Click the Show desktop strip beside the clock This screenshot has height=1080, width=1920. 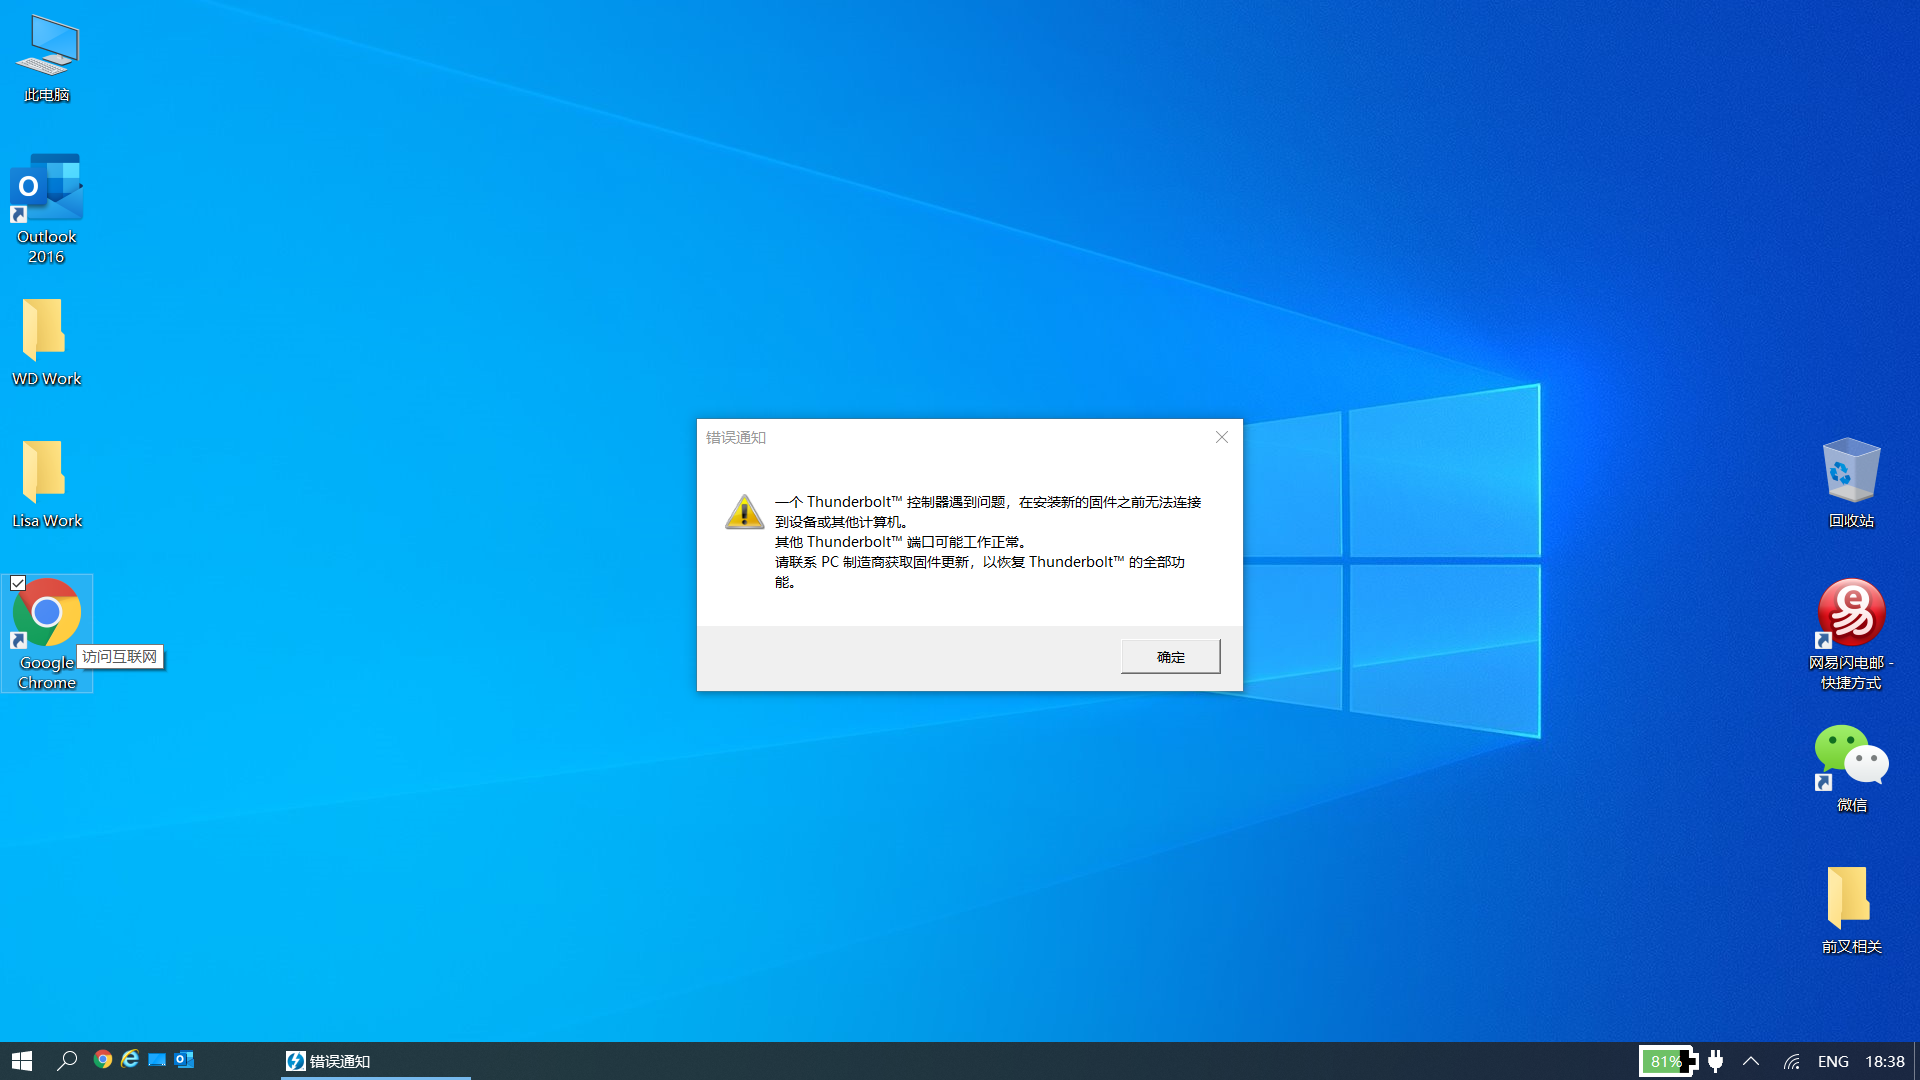point(1916,1061)
